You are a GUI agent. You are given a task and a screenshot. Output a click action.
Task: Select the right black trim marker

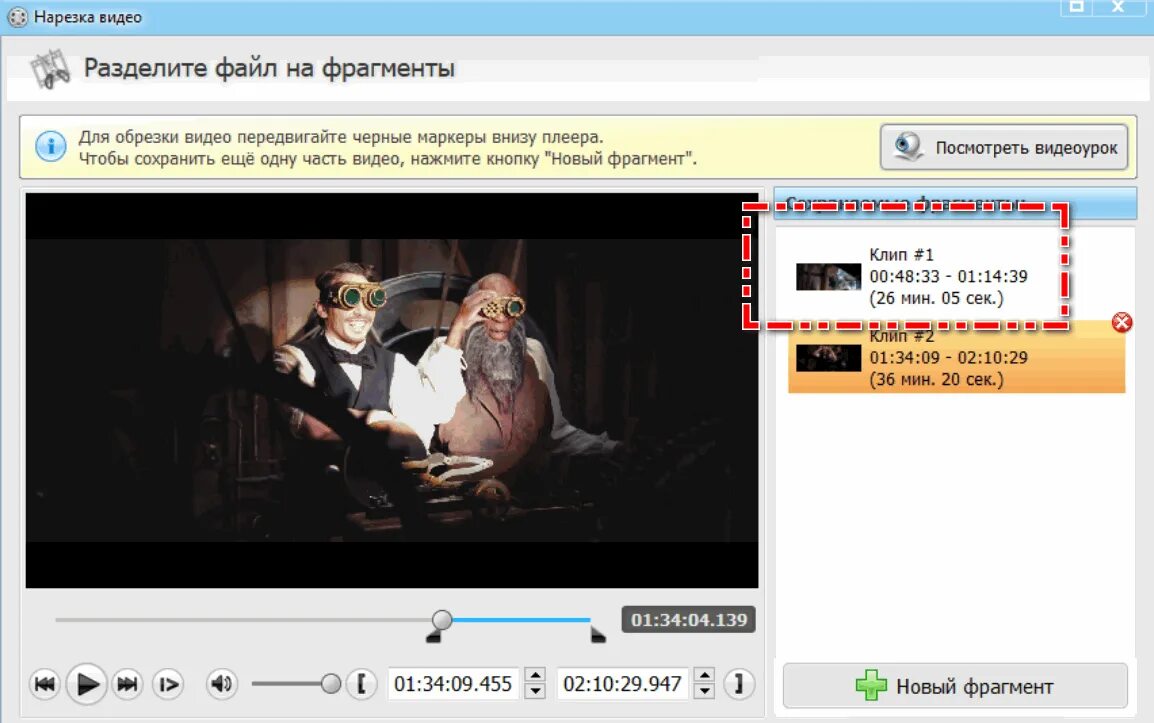coord(598,635)
